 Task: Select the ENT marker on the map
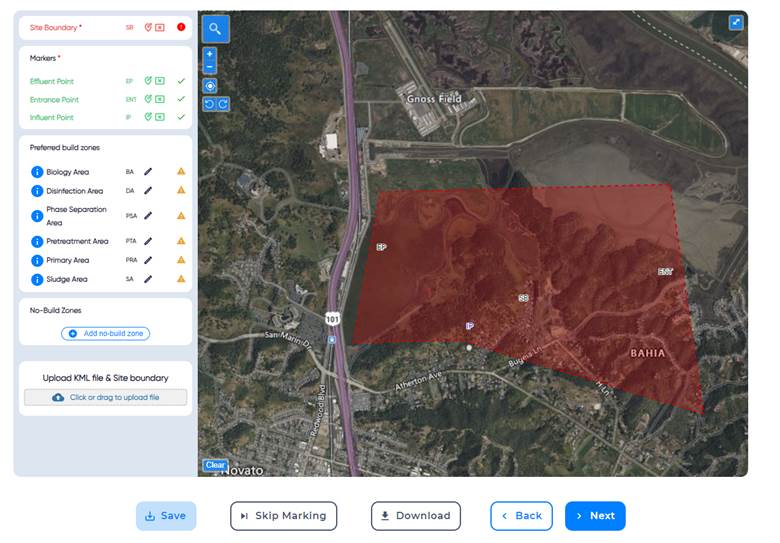click(x=665, y=272)
